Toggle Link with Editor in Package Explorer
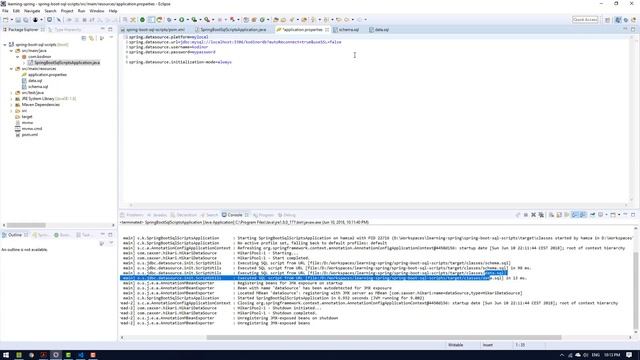 pyautogui.click(x=92, y=38)
